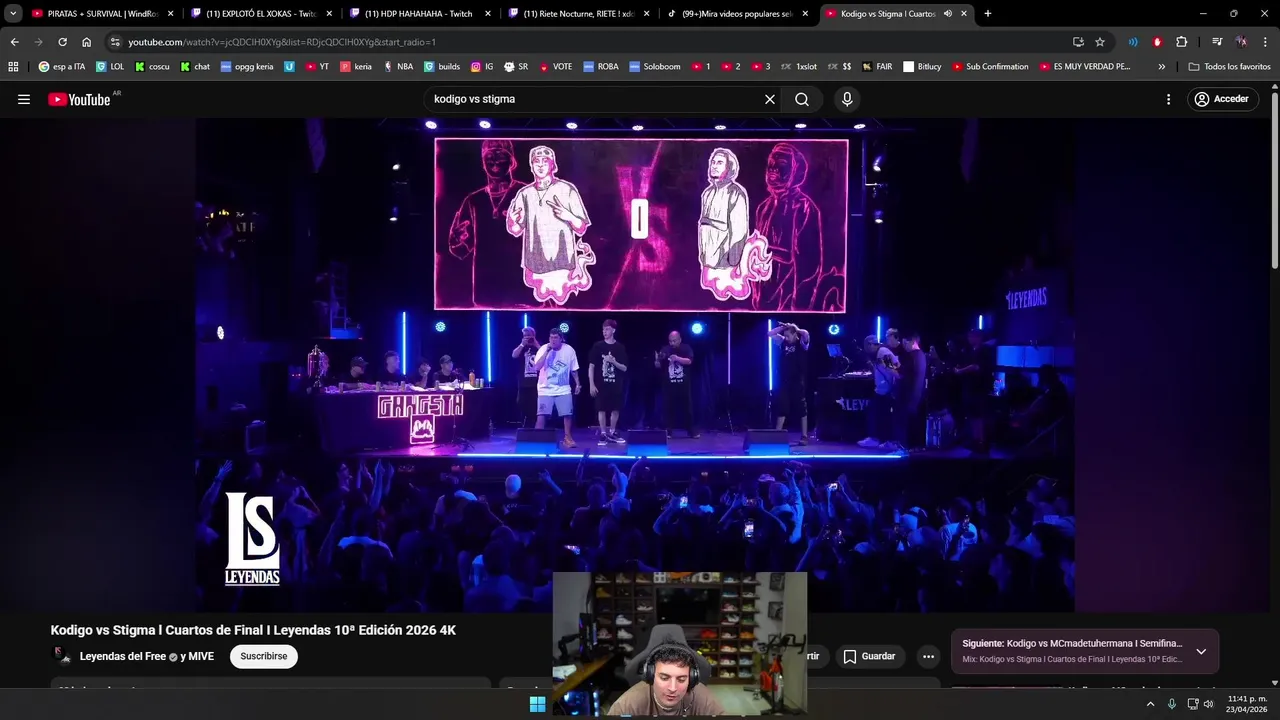Screen dimensions: 1280x720
Task: Open the ES MUY VERDAD PE... bookmark
Action: coord(1084,67)
